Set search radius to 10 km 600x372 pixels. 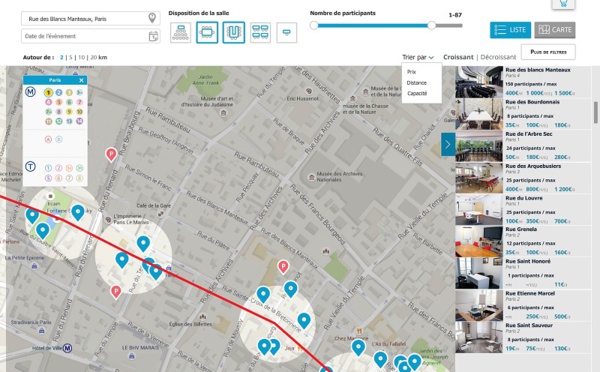click(x=82, y=57)
